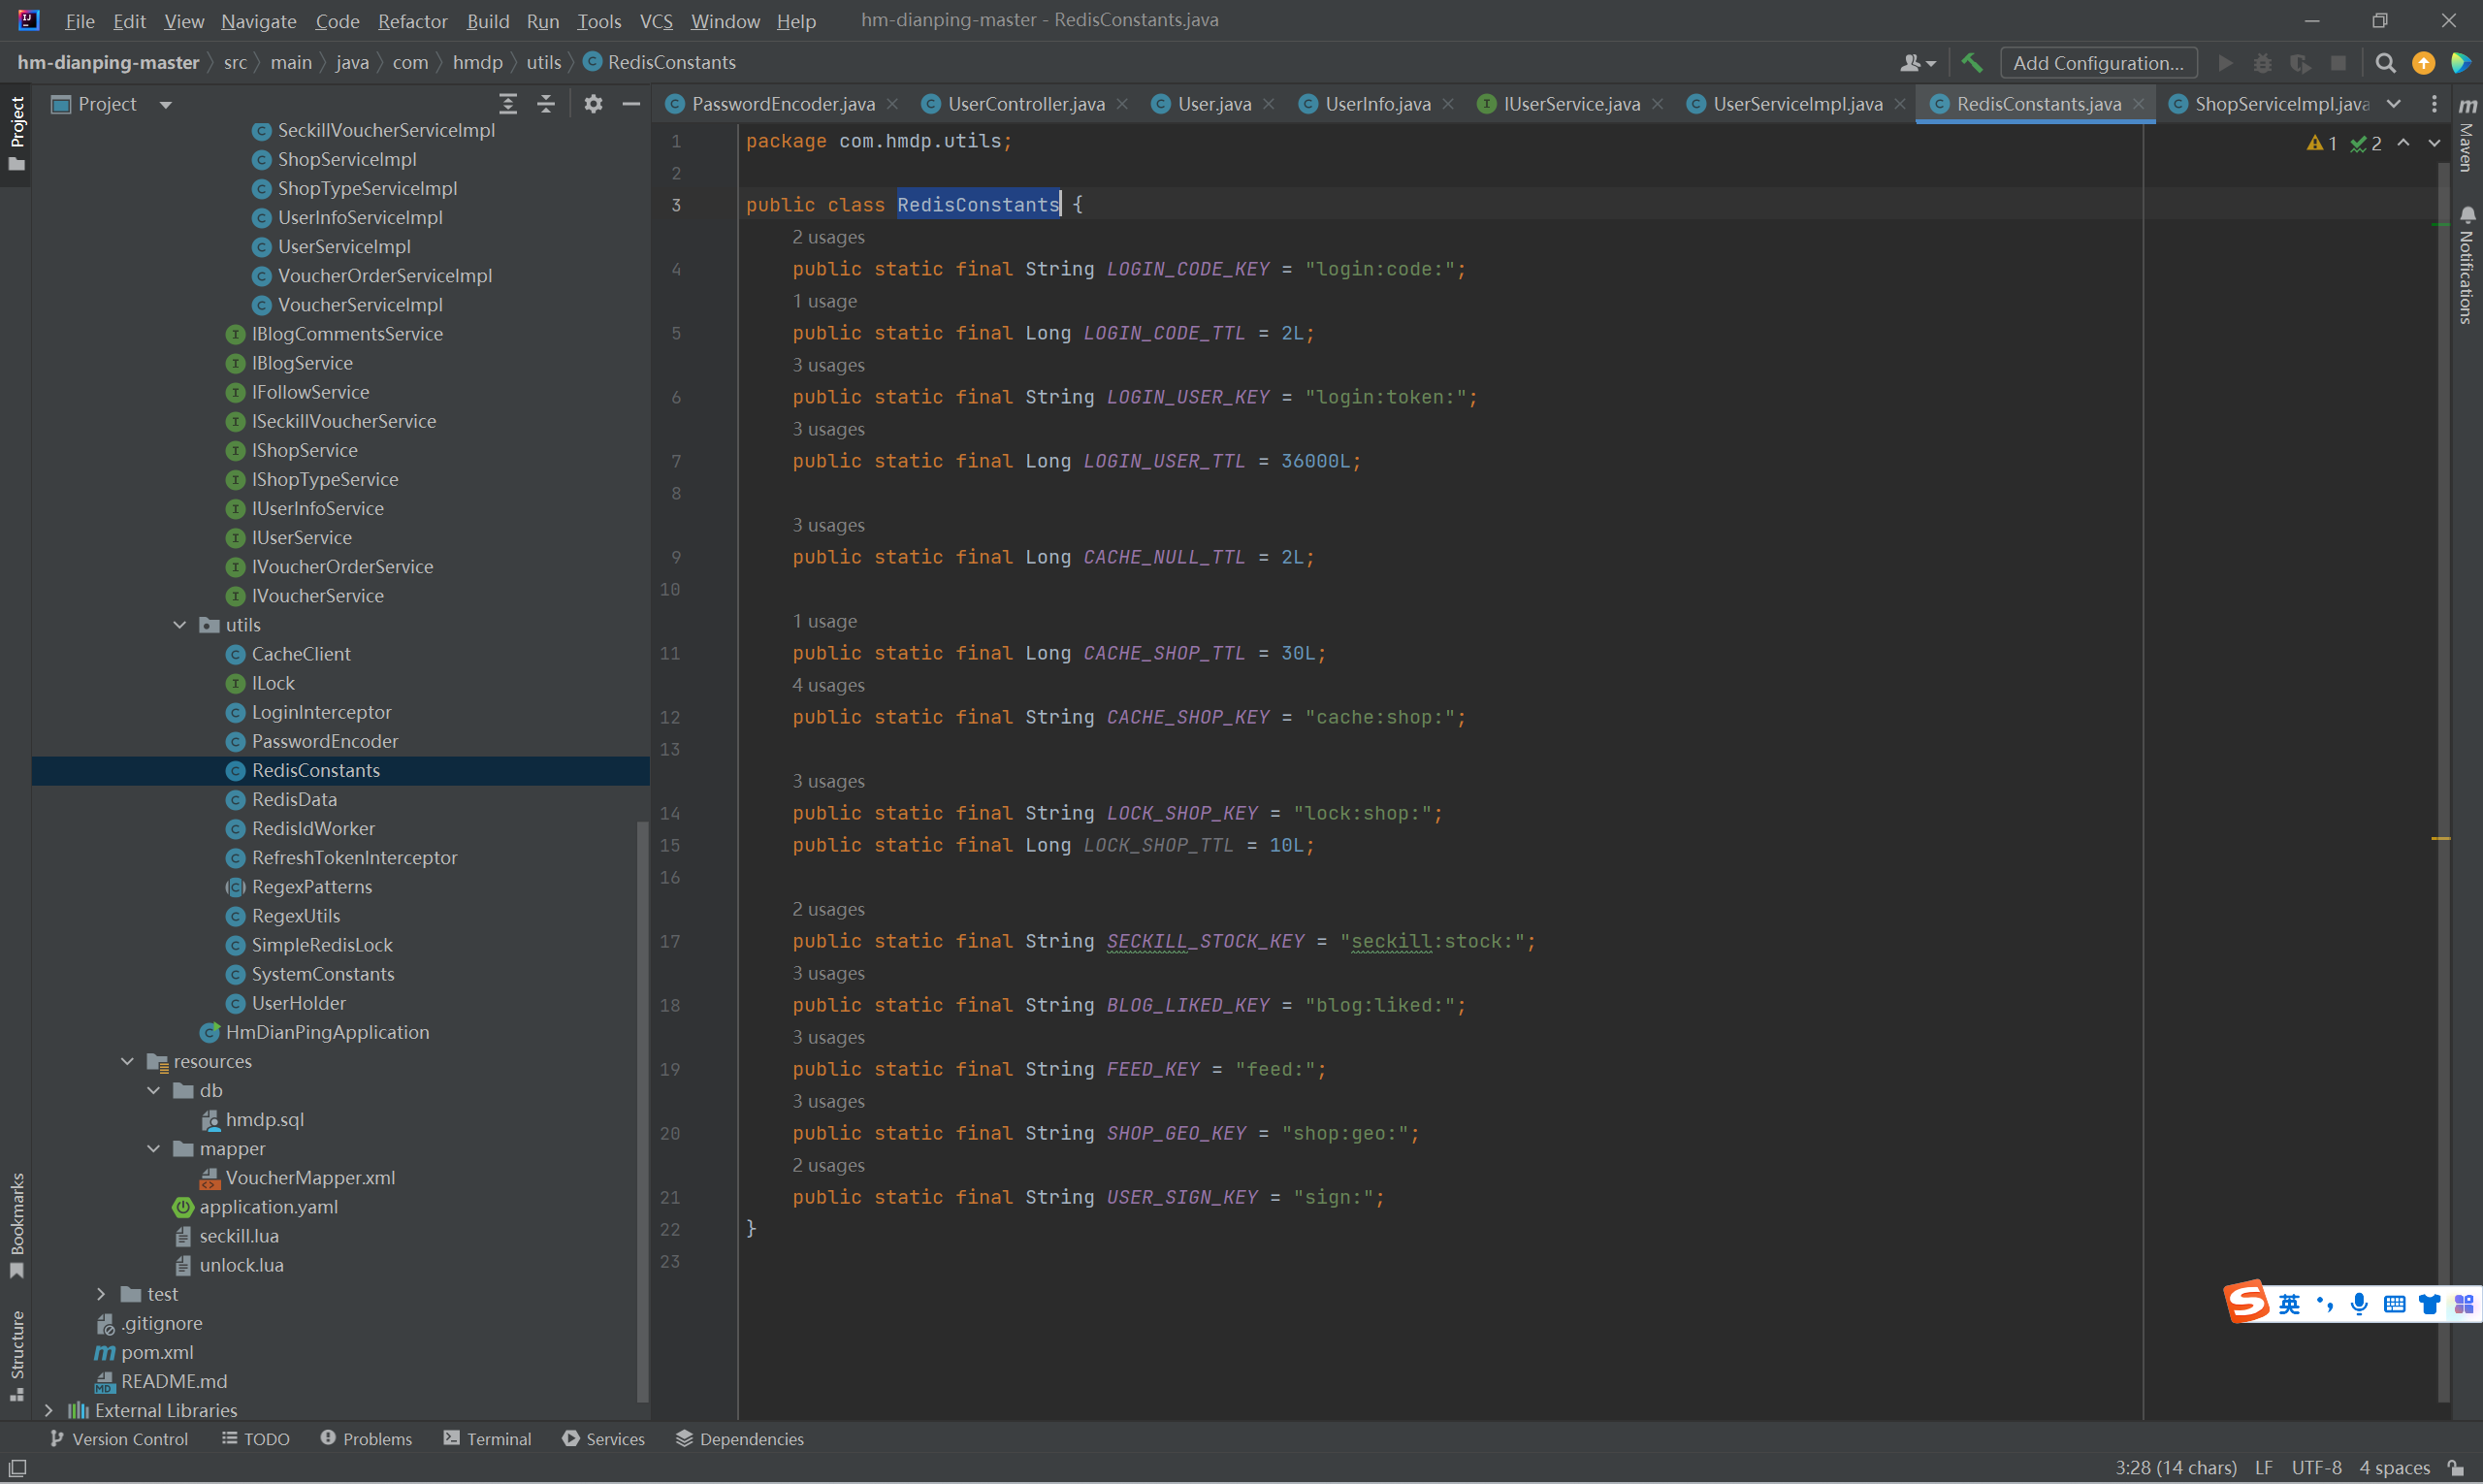This screenshot has height=1484, width=2483.
Task: Select RedisIdWorker in project tree
Action: tap(313, 828)
